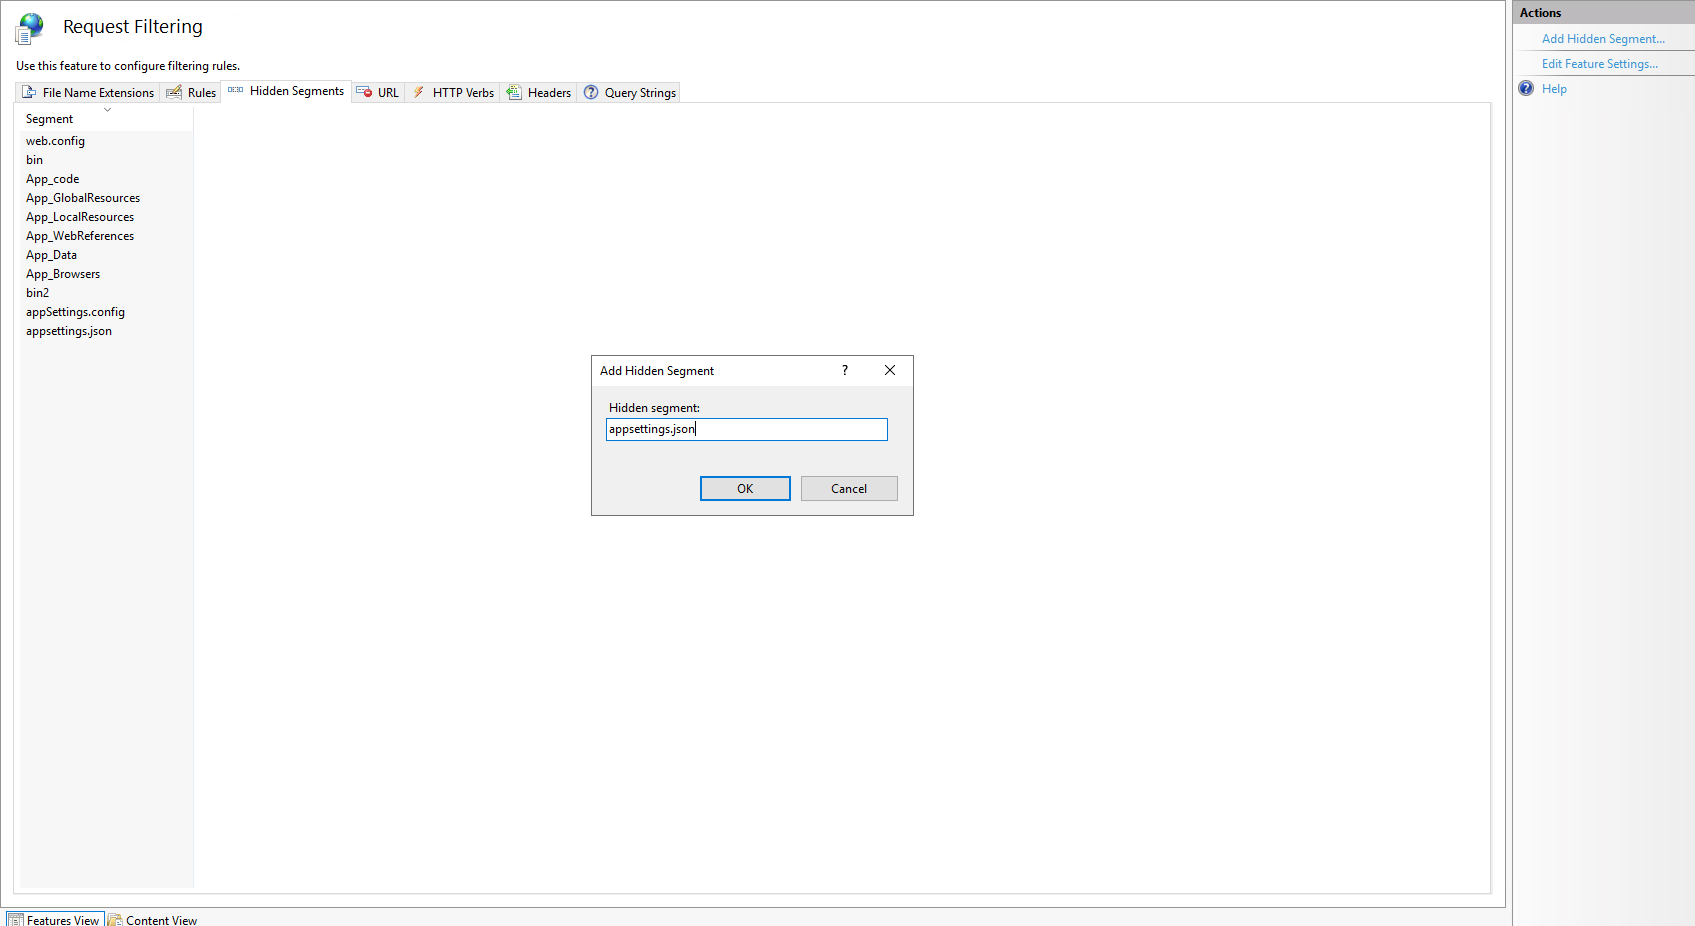
Task: Open the Add Hidden Segment action
Action: [1603, 38]
